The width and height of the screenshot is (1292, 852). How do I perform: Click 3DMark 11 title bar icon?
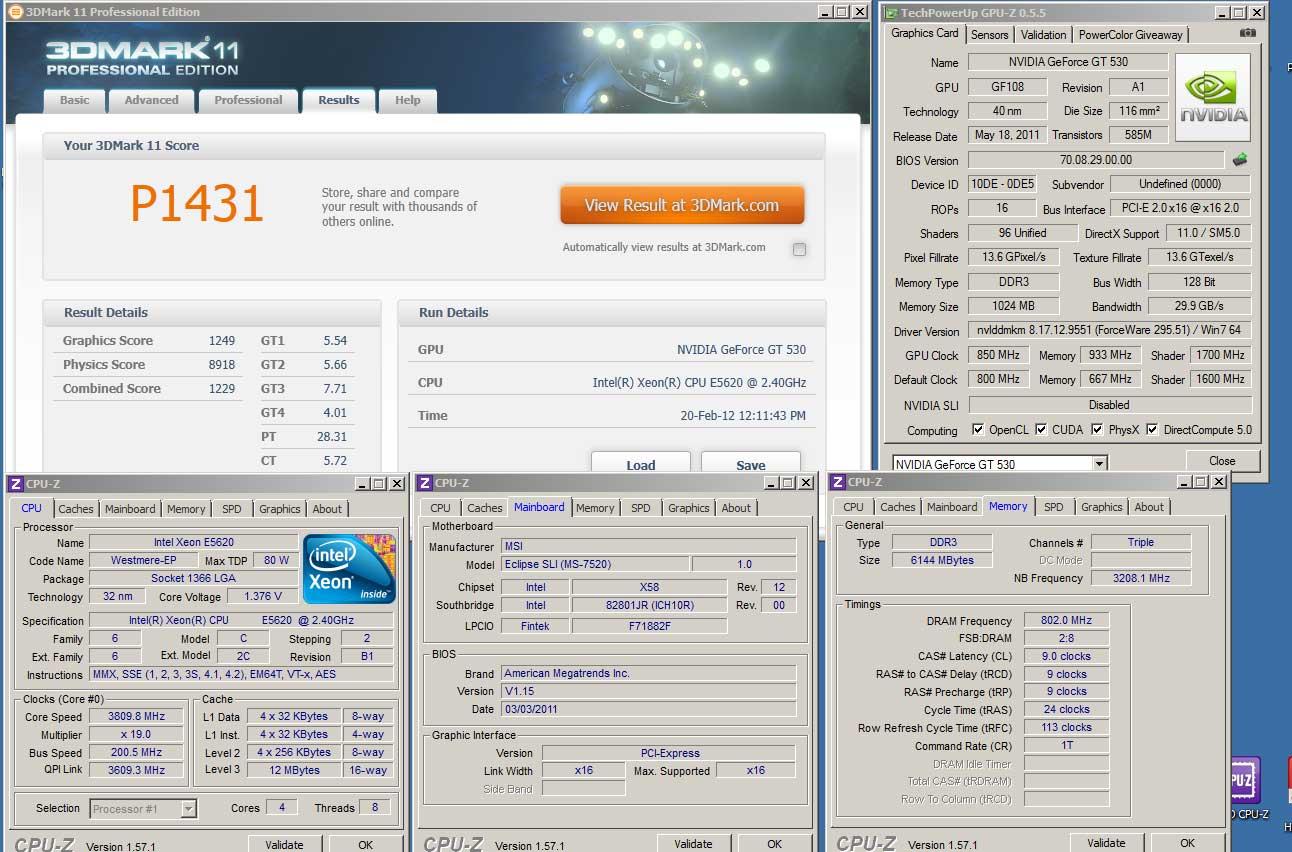(15, 12)
